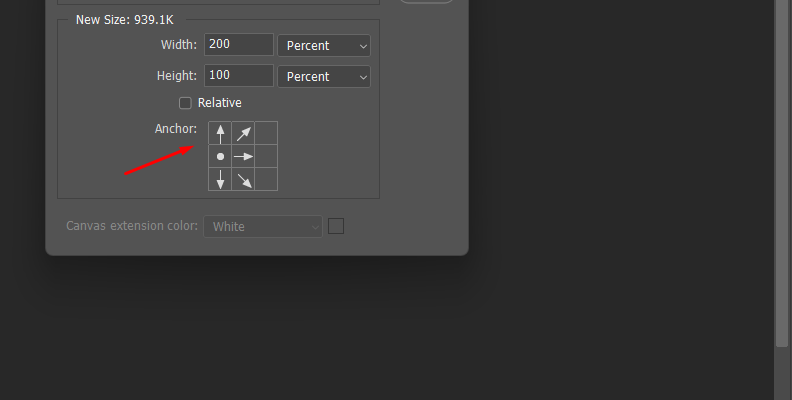The height and width of the screenshot is (400, 792).
Task: Click the right-pointing arrow anchor cell
Action: point(243,156)
